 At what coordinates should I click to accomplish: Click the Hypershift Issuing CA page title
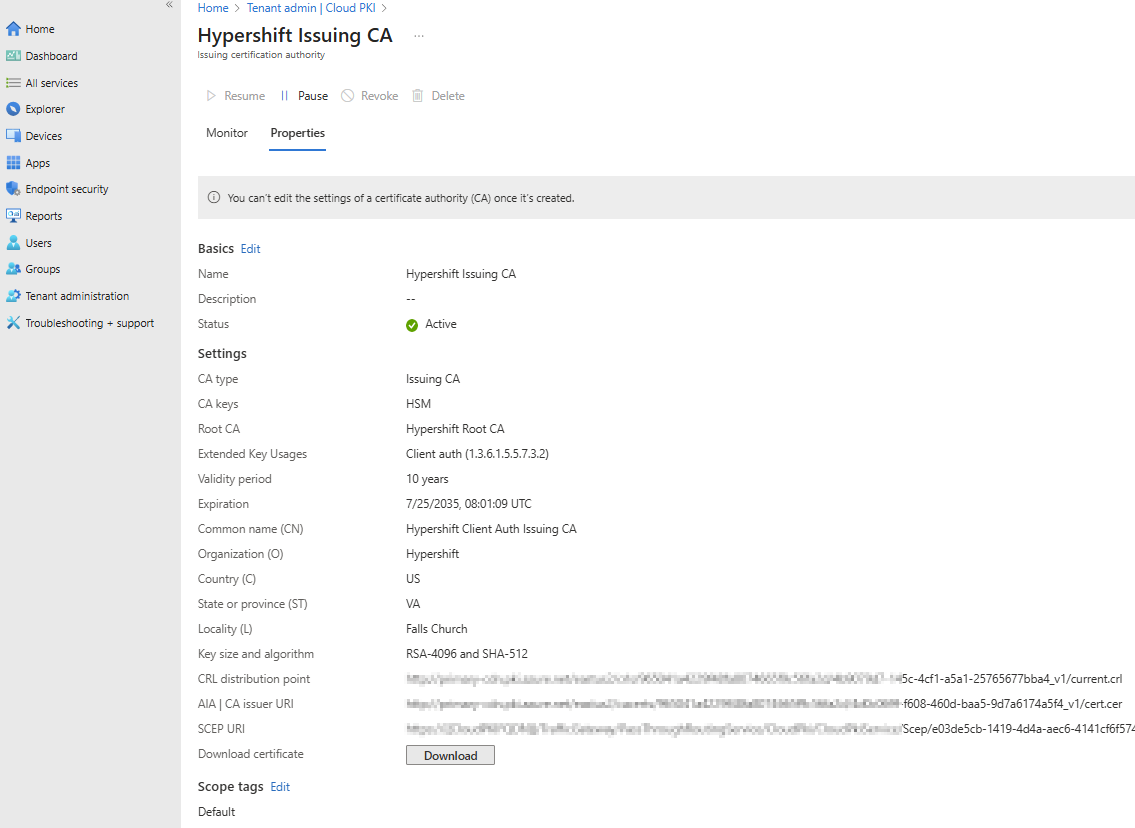[x=295, y=35]
